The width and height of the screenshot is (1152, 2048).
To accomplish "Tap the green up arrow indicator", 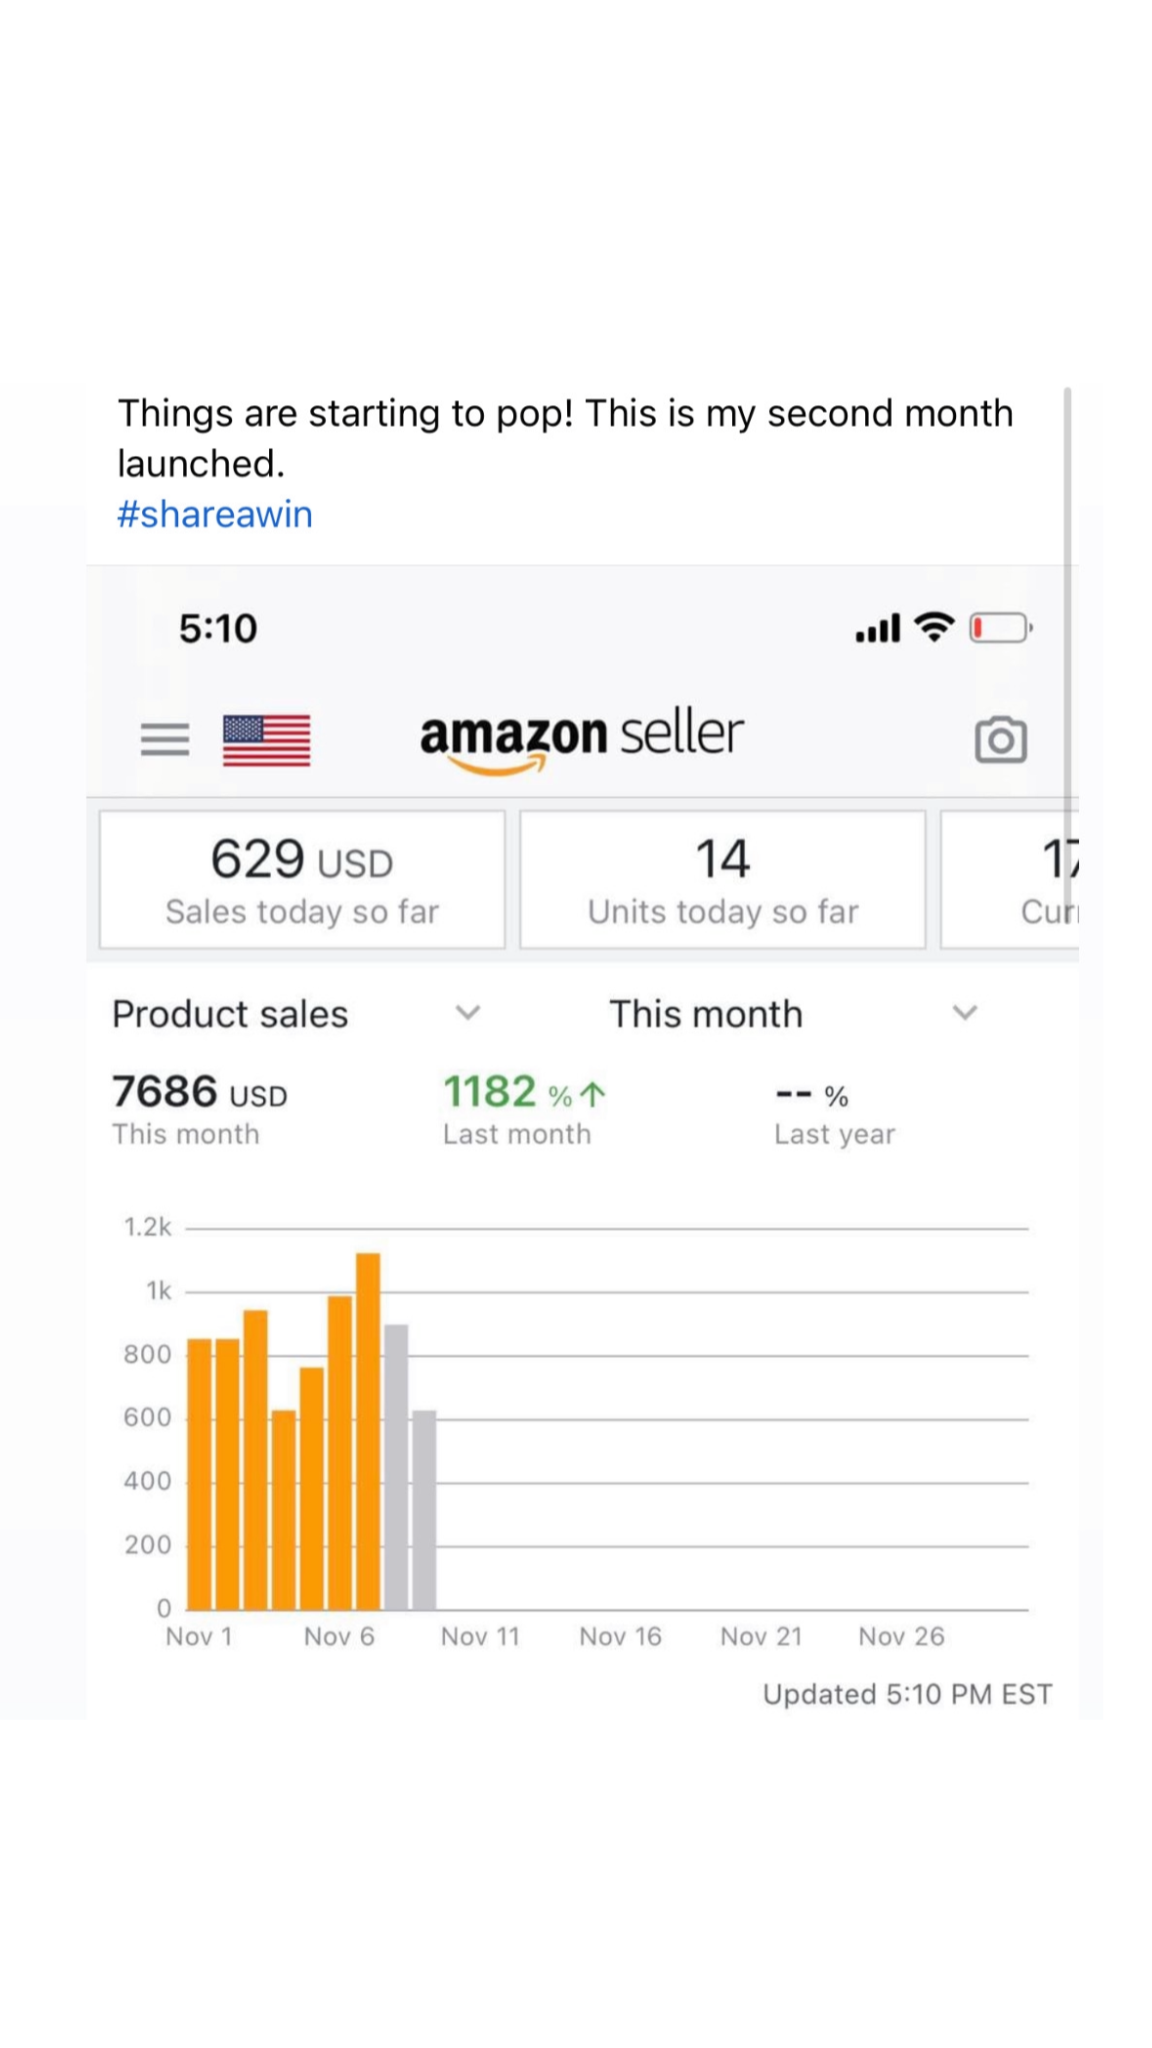I will click(x=593, y=1095).
